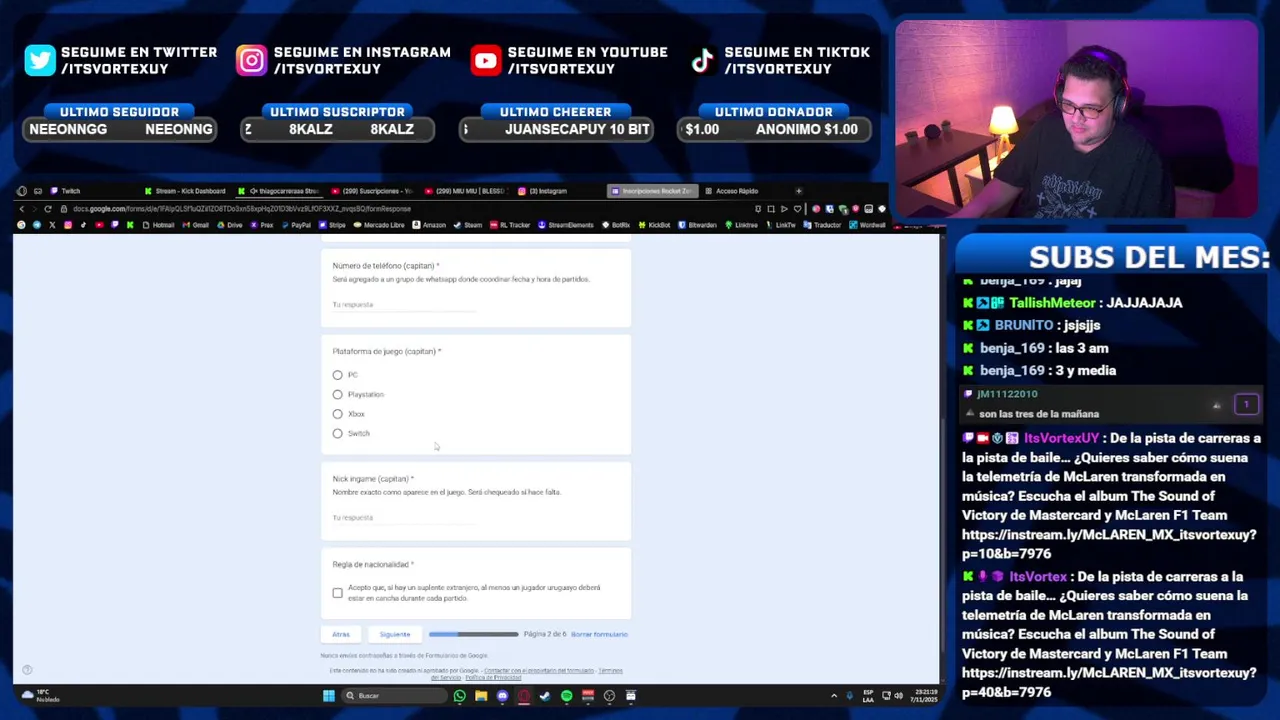Click the microphone icon in system tray

point(849,695)
